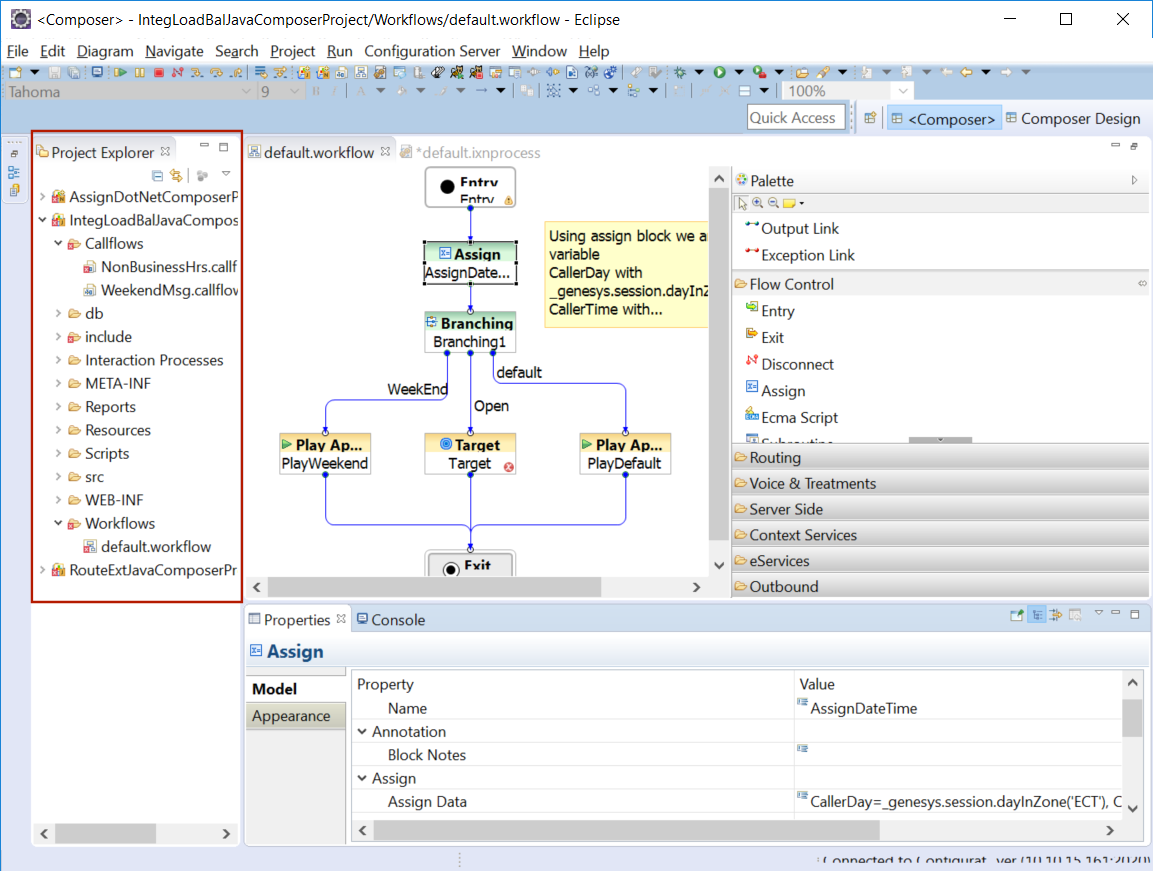Pick the Disconnect block in the palette

point(789,364)
